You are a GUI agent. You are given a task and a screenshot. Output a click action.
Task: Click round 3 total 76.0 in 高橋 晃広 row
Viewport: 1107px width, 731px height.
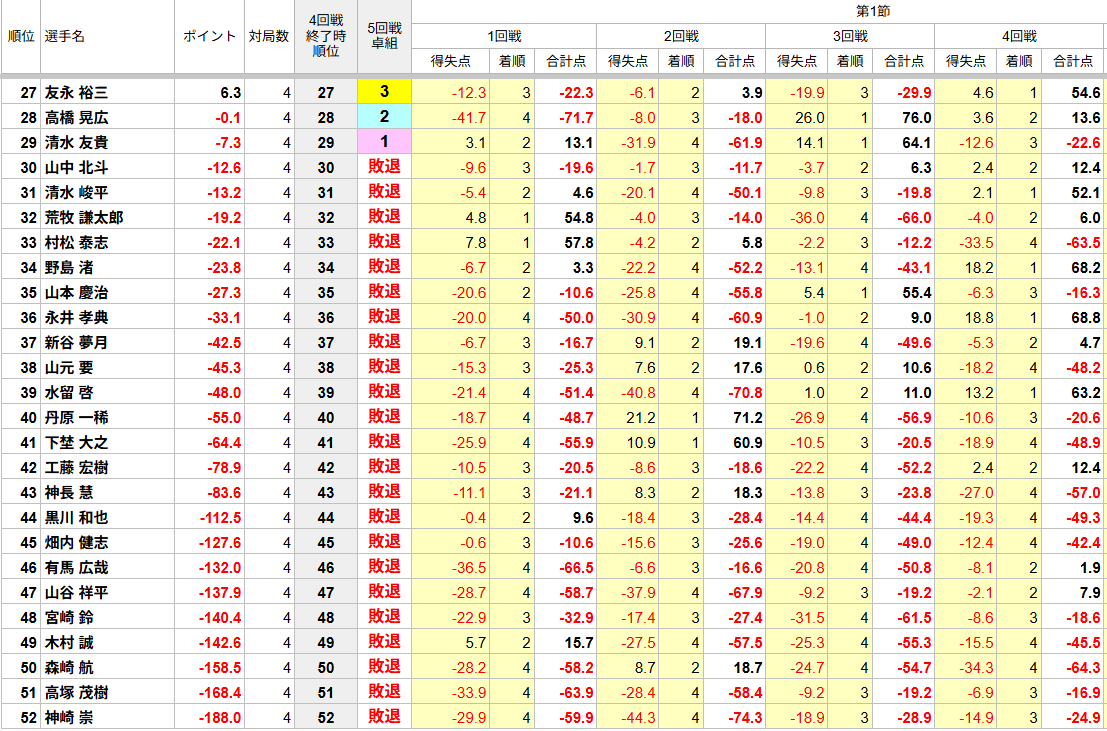click(x=917, y=117)
